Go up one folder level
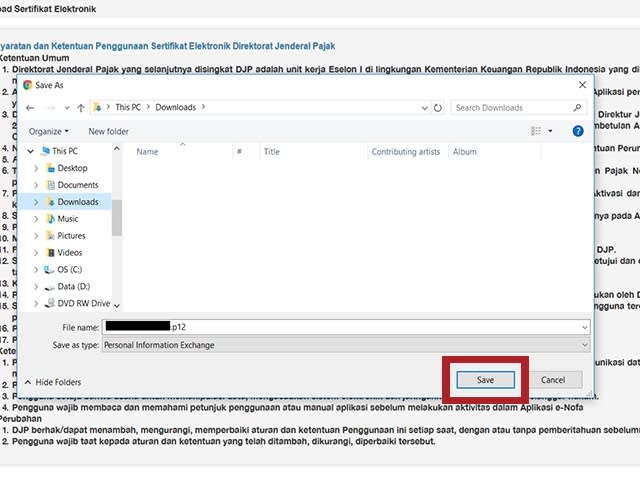 coord(80,107)
